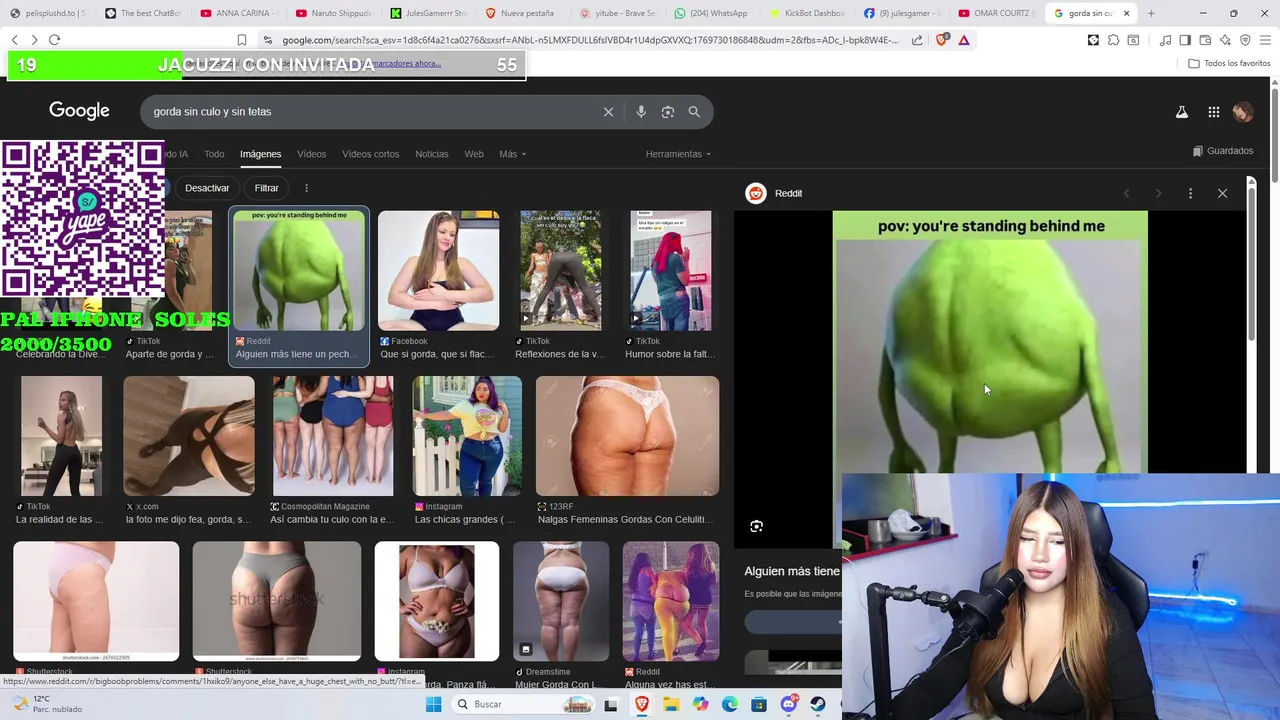The width and height of the screenshot is (1280, 720).
Task: Click the page vertical scrollbar
Action: pyautogui.click(x=1274, y=135)
